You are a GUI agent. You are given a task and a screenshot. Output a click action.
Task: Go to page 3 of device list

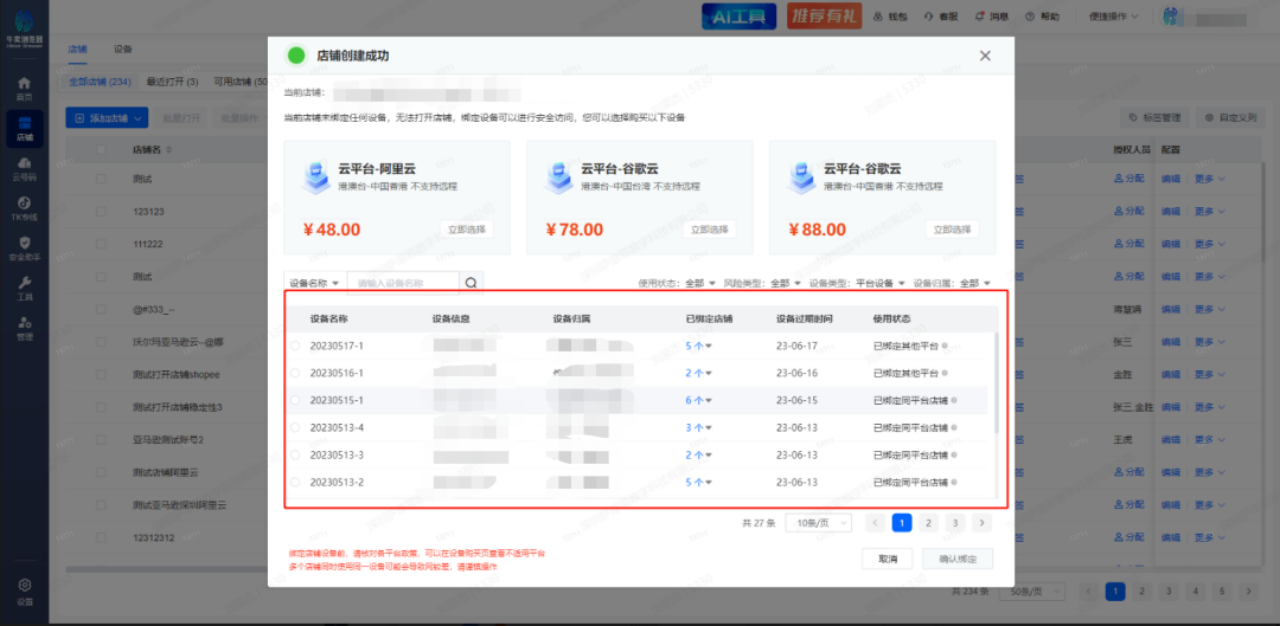tap(955, 523)
